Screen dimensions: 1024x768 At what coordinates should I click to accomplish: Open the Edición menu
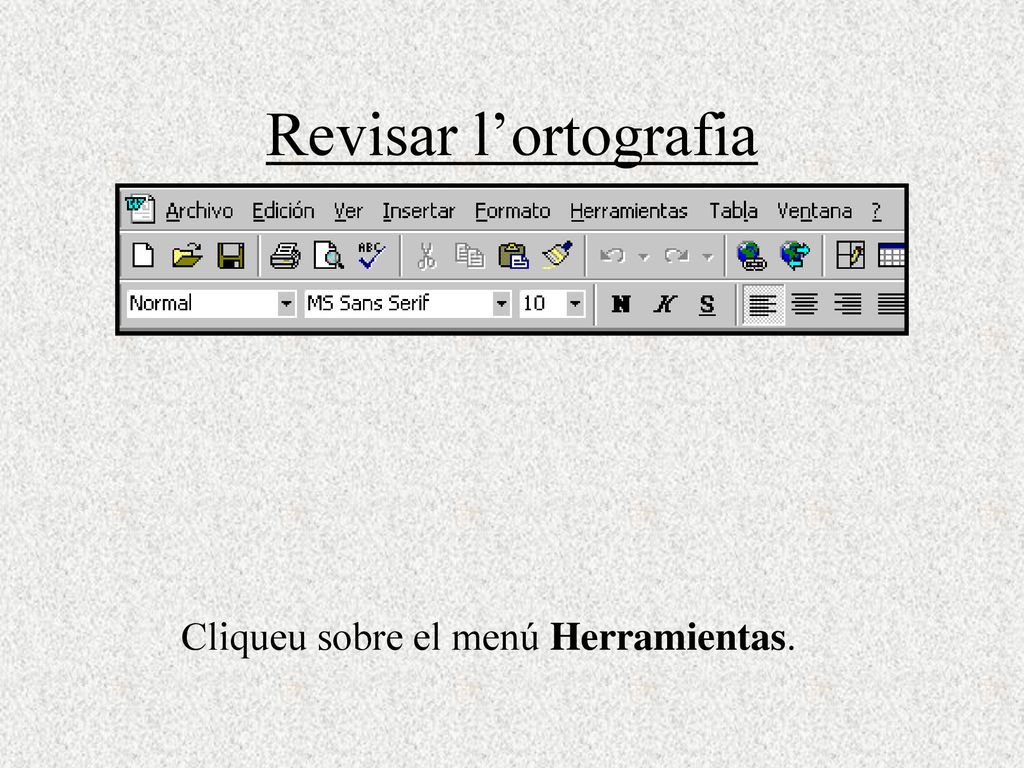click(x=283, y=211)
